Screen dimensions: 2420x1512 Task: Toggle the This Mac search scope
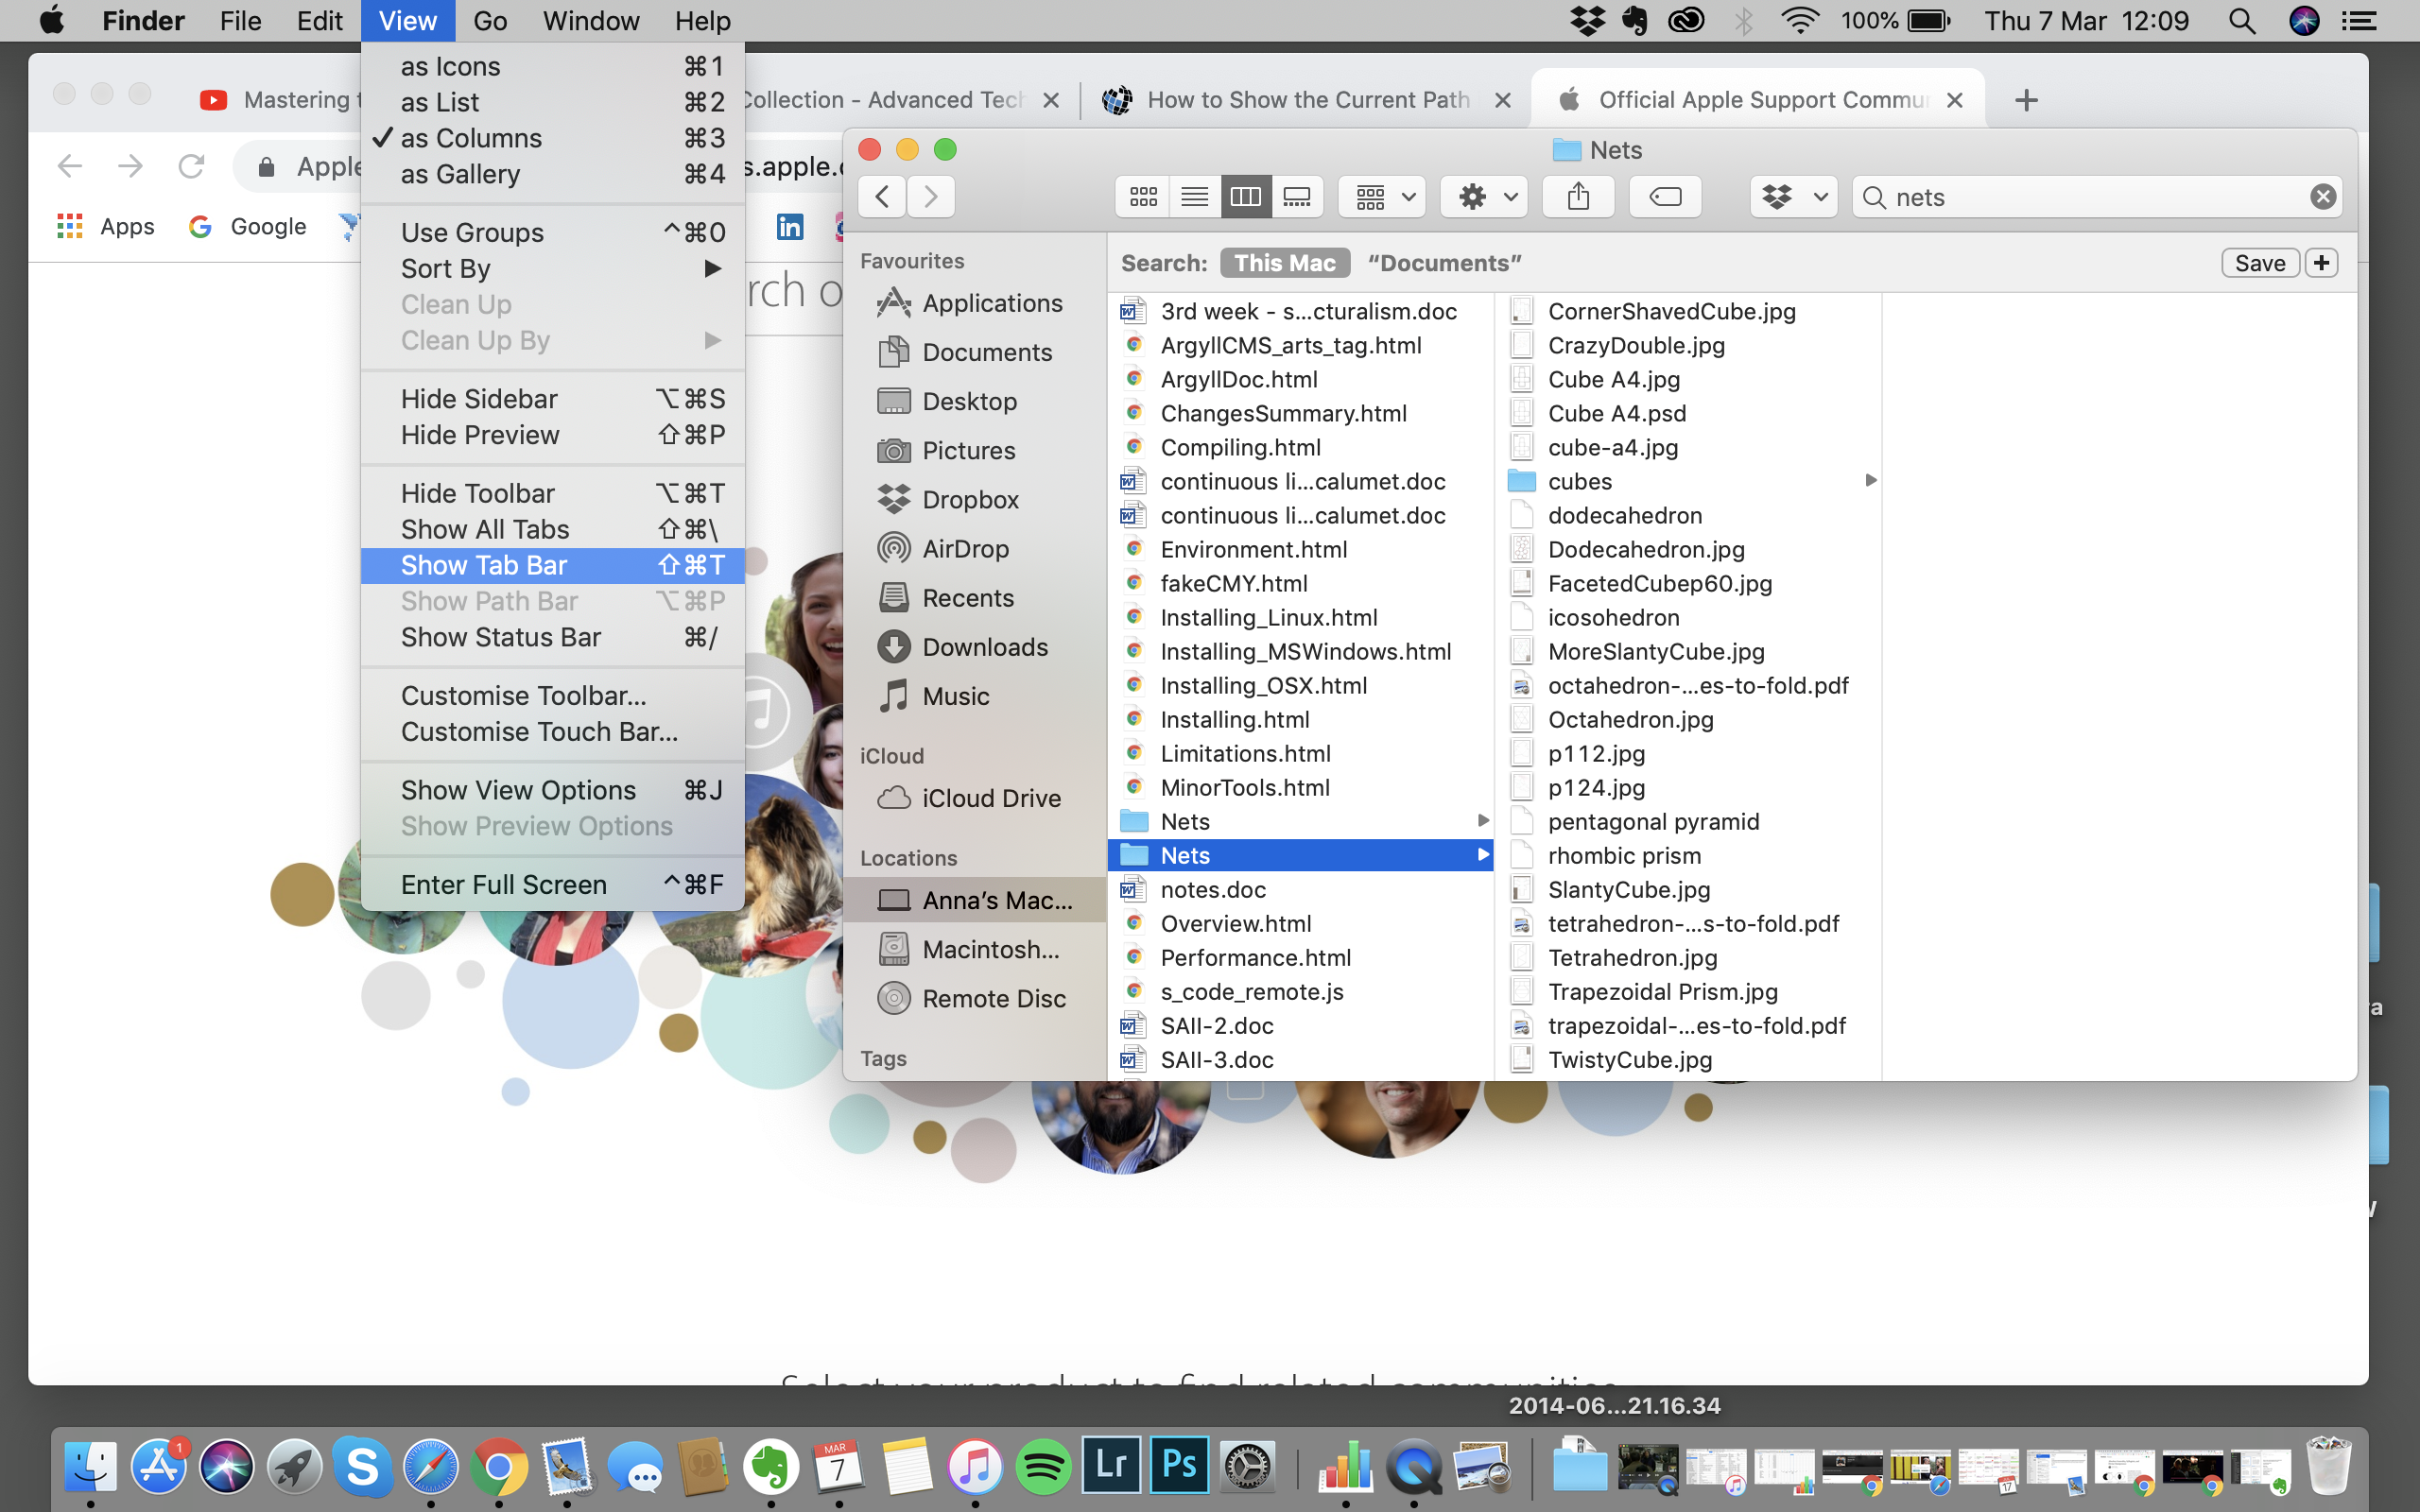click(x=1284, y=263)
